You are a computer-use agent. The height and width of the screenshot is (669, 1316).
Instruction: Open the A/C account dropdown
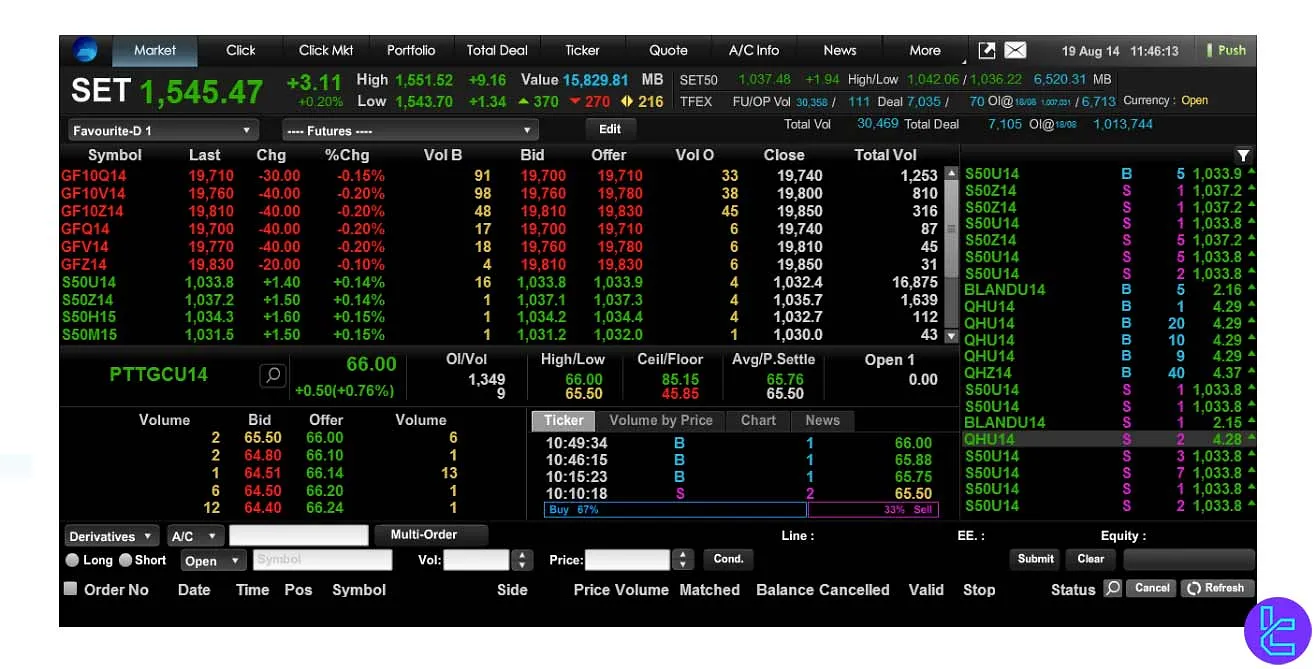pos(195,535)
